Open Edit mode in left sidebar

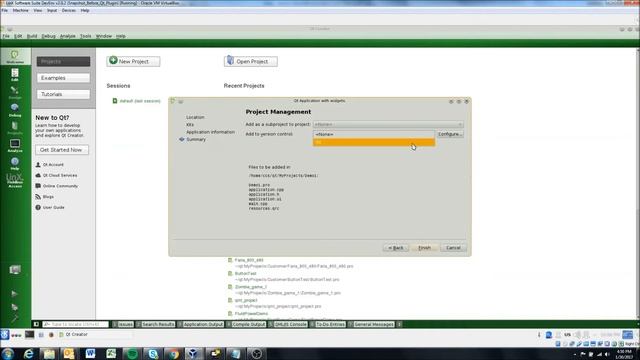[x=15, y=75]
